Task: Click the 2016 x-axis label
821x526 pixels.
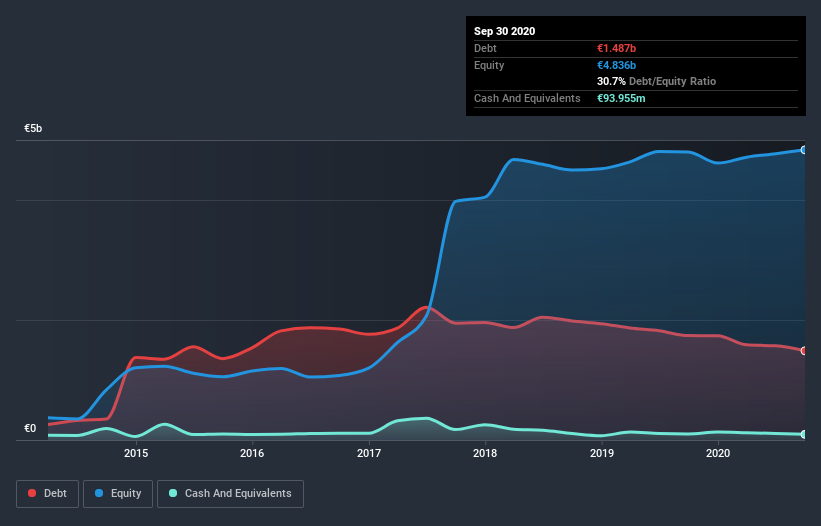Action: pyautogui.click(x=252, y=453)
